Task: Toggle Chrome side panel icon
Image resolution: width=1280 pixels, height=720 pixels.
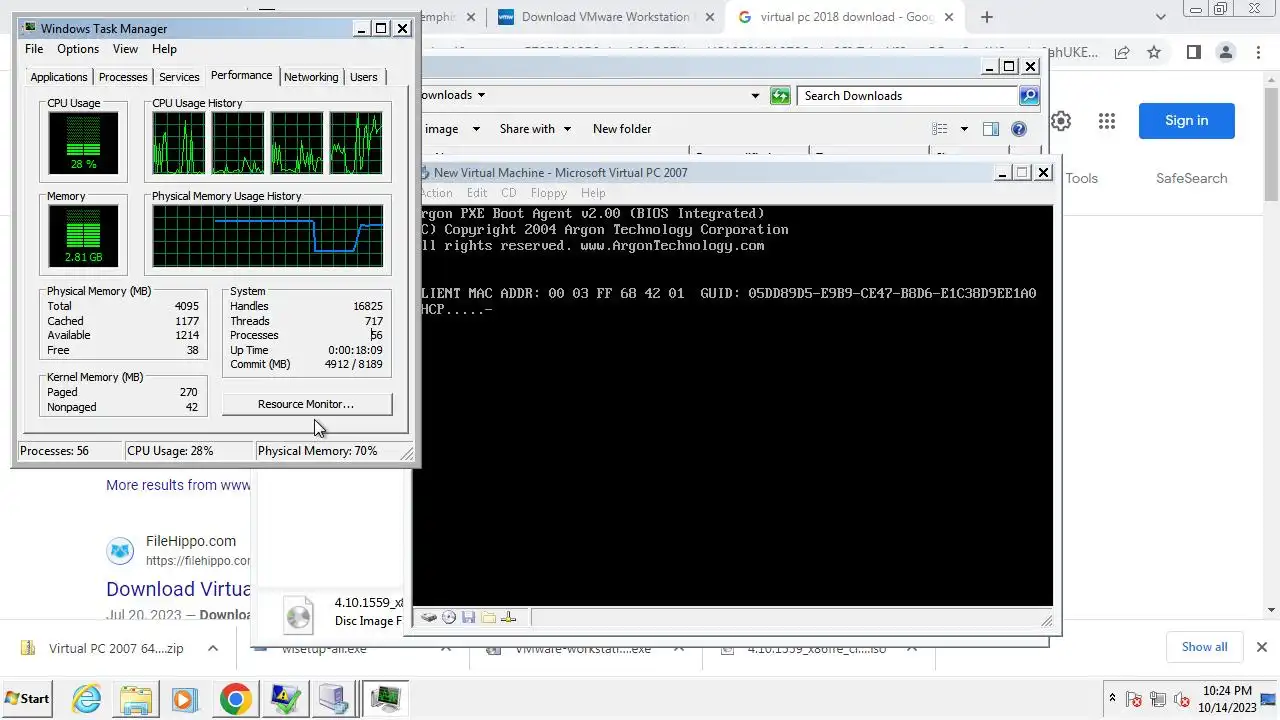Action: pos(1193,52)
